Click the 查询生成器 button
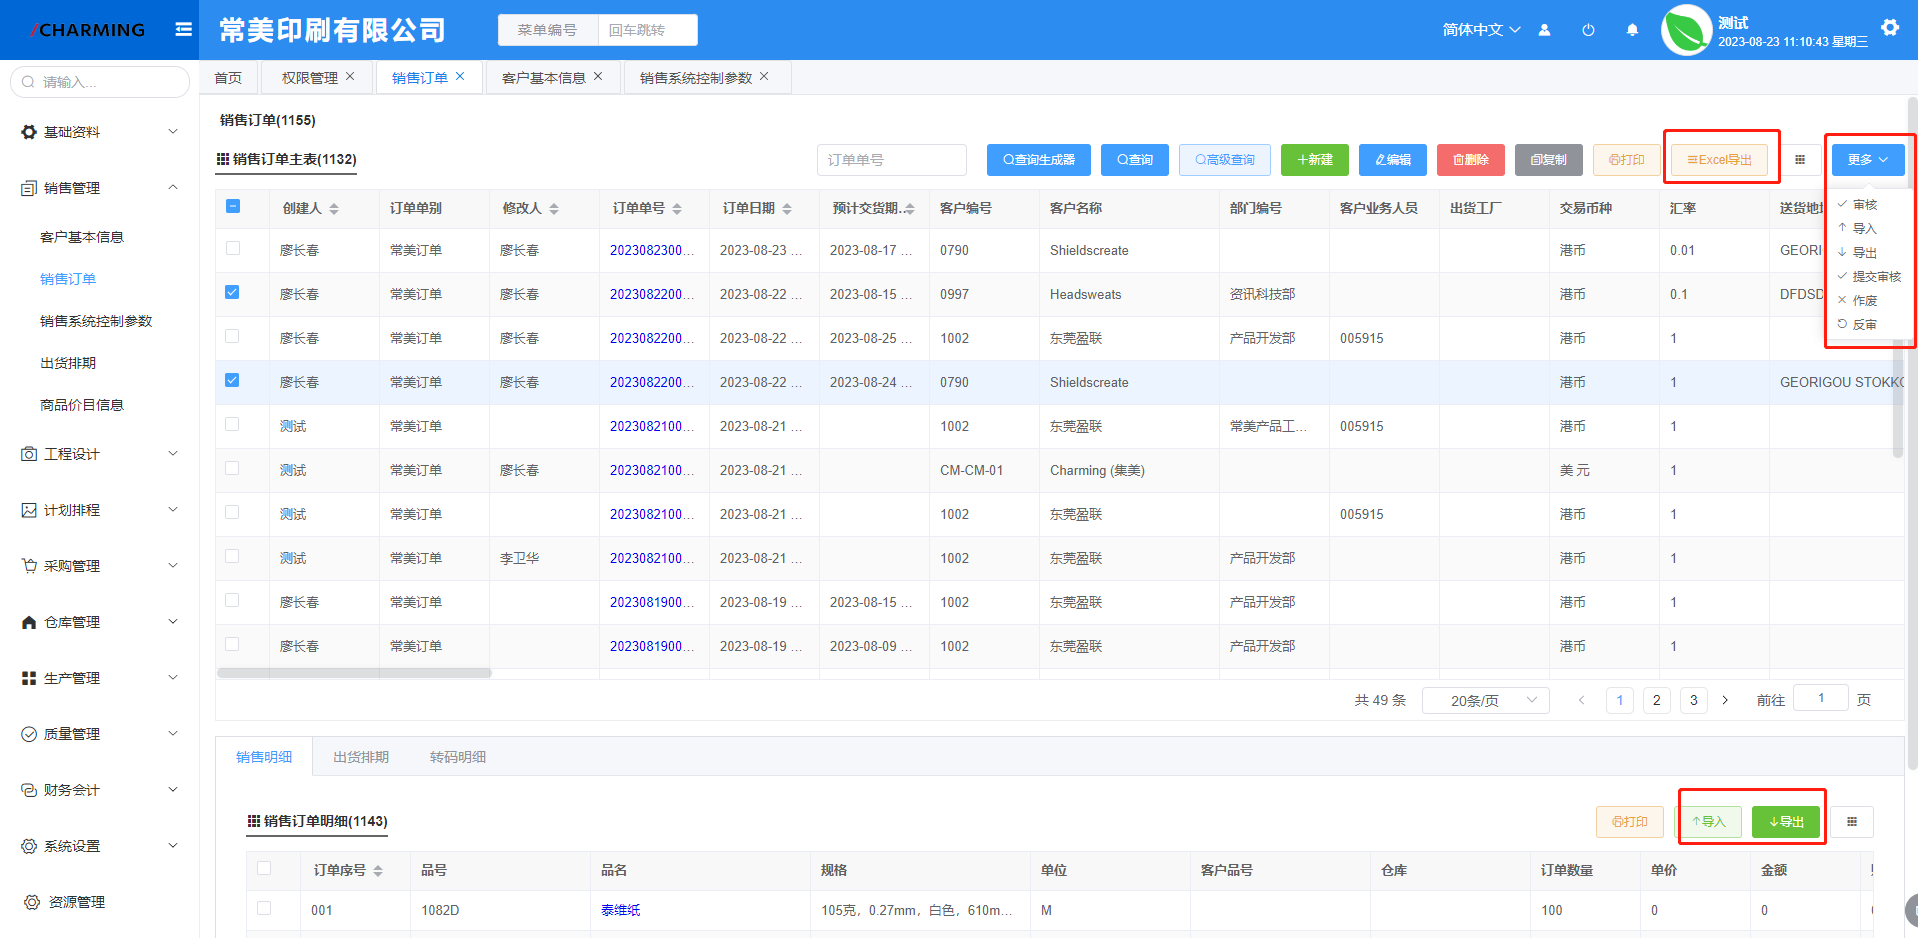This screenshot has height=938, width=1918. pos(1039,160)
